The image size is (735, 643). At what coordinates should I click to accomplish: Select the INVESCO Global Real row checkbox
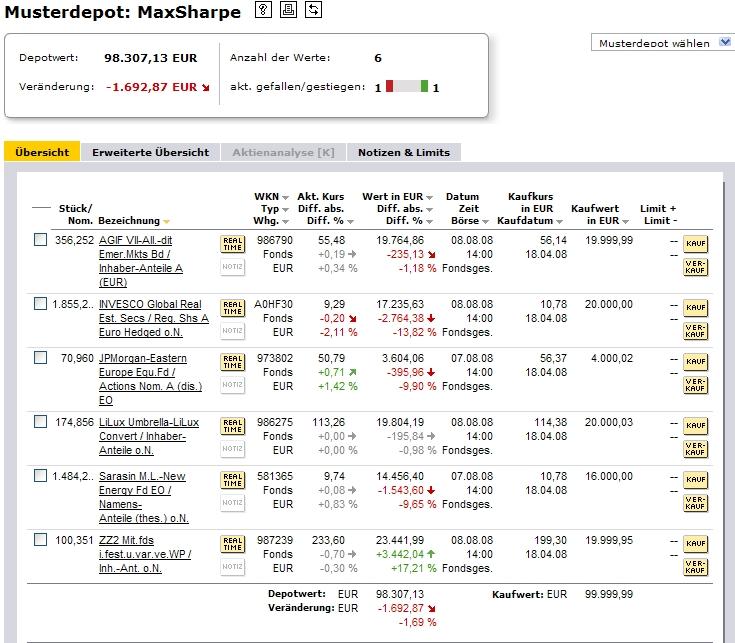(40, 304)
